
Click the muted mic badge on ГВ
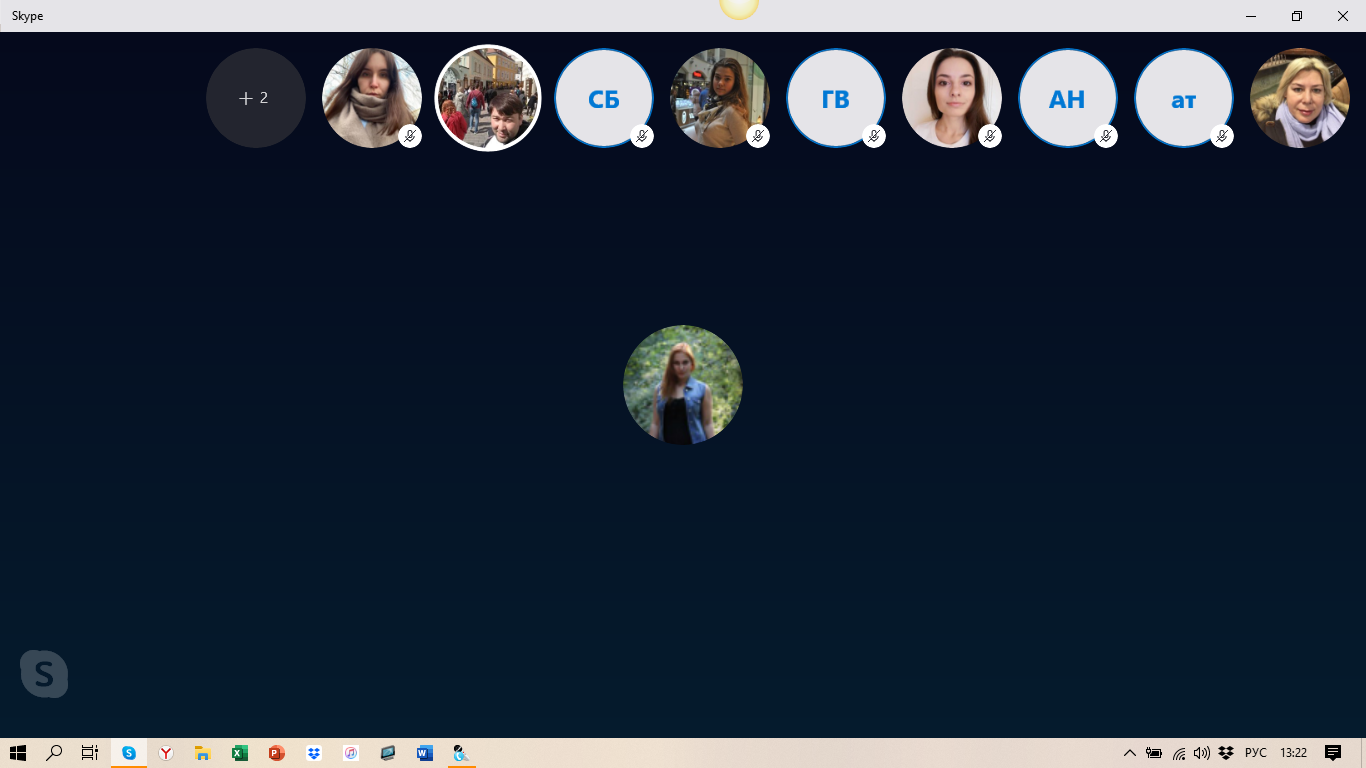click(x=874, y=136)
